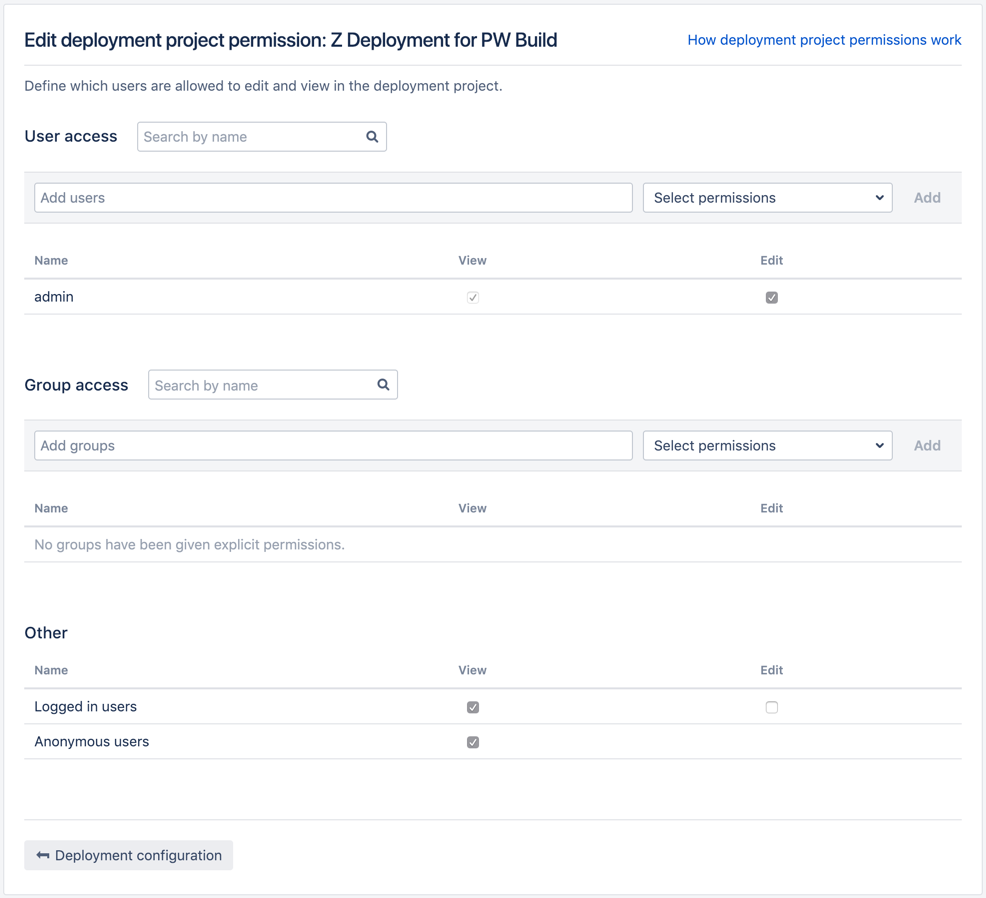This screenshot has height=898, width=986.
Task: Focus the Add groups input field
Action: (x=333, y=445)
